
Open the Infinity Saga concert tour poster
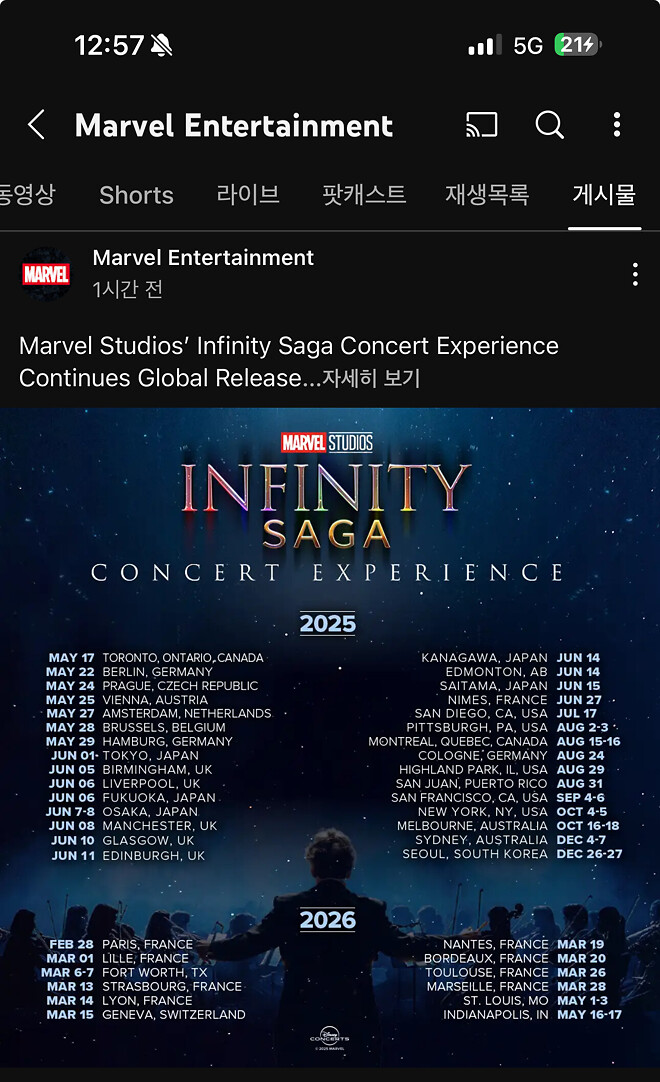(x=330, y=740)
